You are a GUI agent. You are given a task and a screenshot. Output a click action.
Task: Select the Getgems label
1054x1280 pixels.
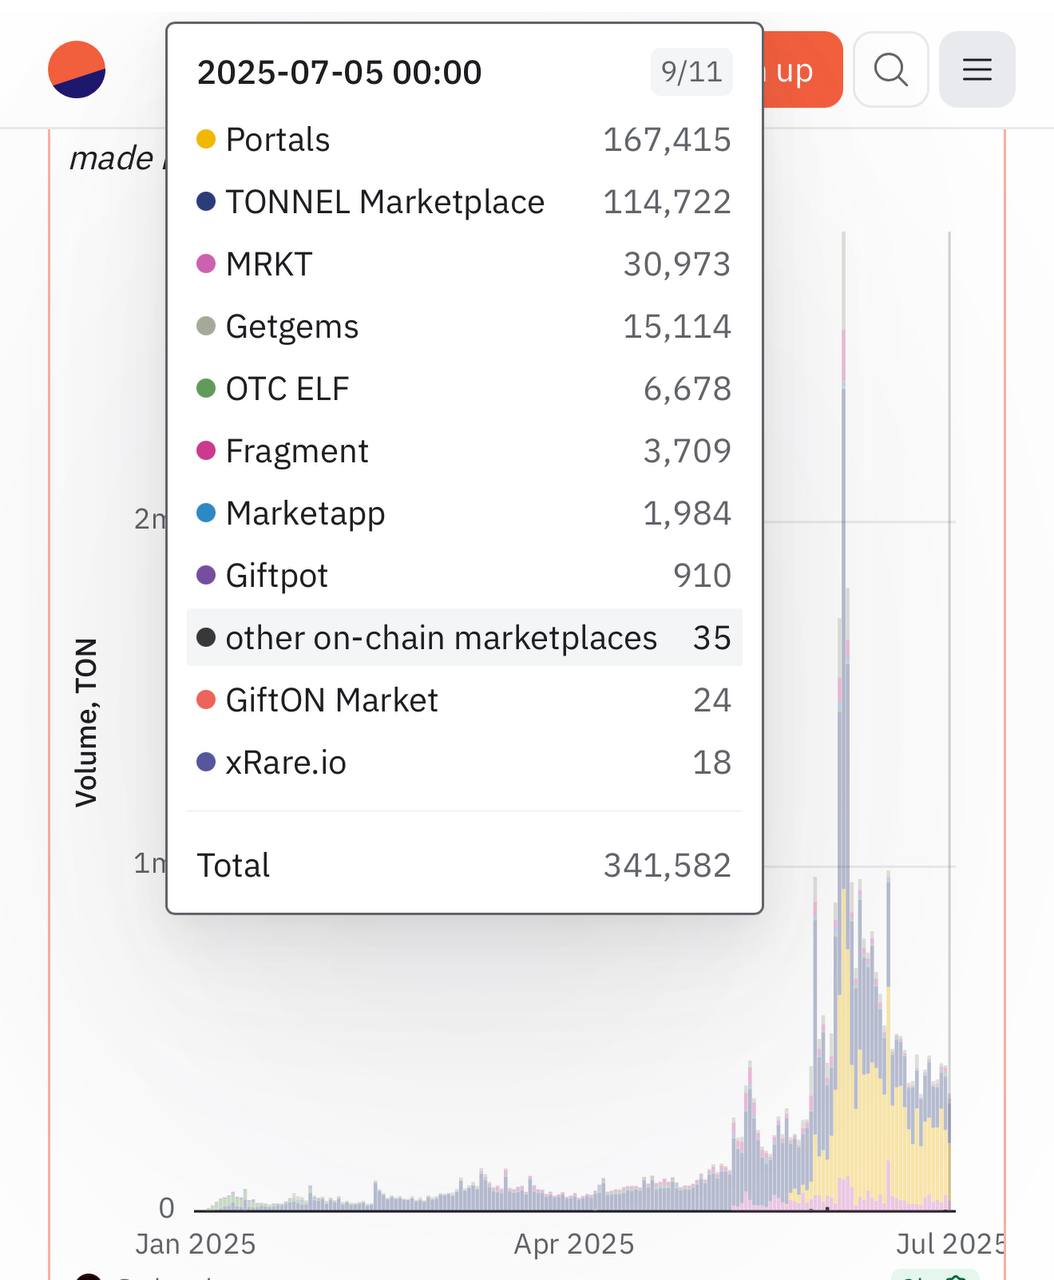[292, 327]
